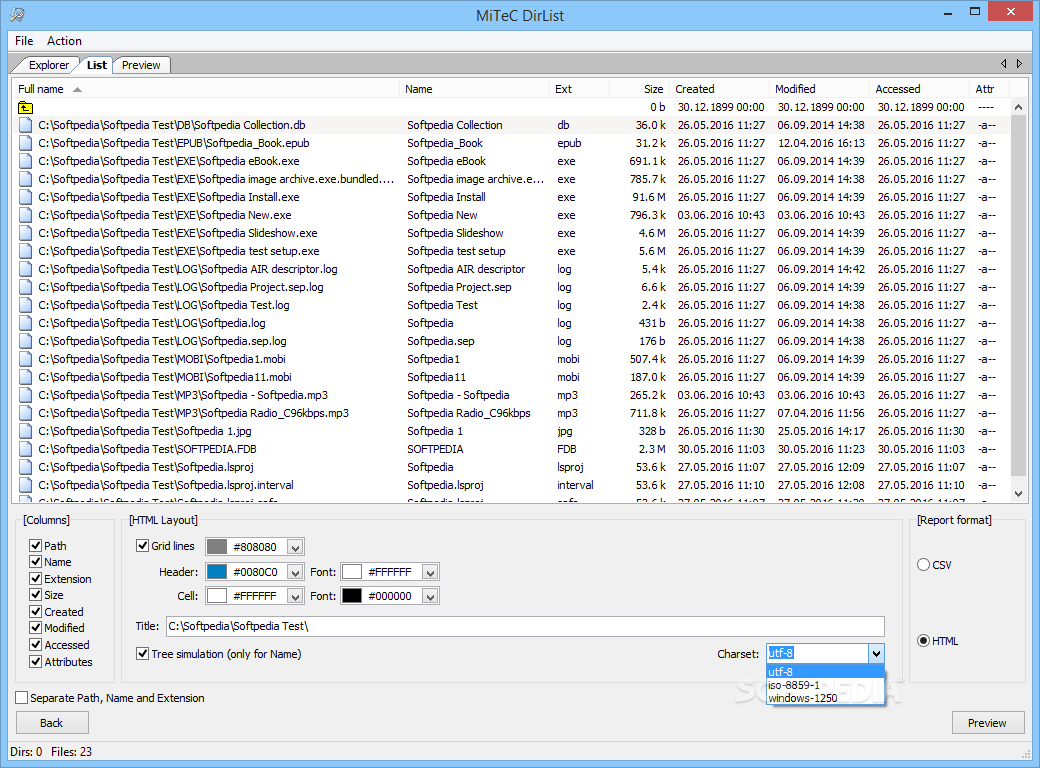This screenshot has width=1040, height=768.
Task: Collapse the Charset dropdown arrow
Action: point(876,654)
